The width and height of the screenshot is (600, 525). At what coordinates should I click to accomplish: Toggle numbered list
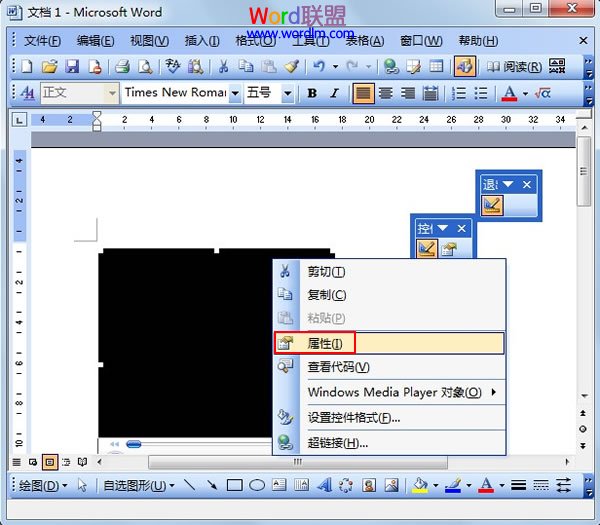click(x=458, y=93)
